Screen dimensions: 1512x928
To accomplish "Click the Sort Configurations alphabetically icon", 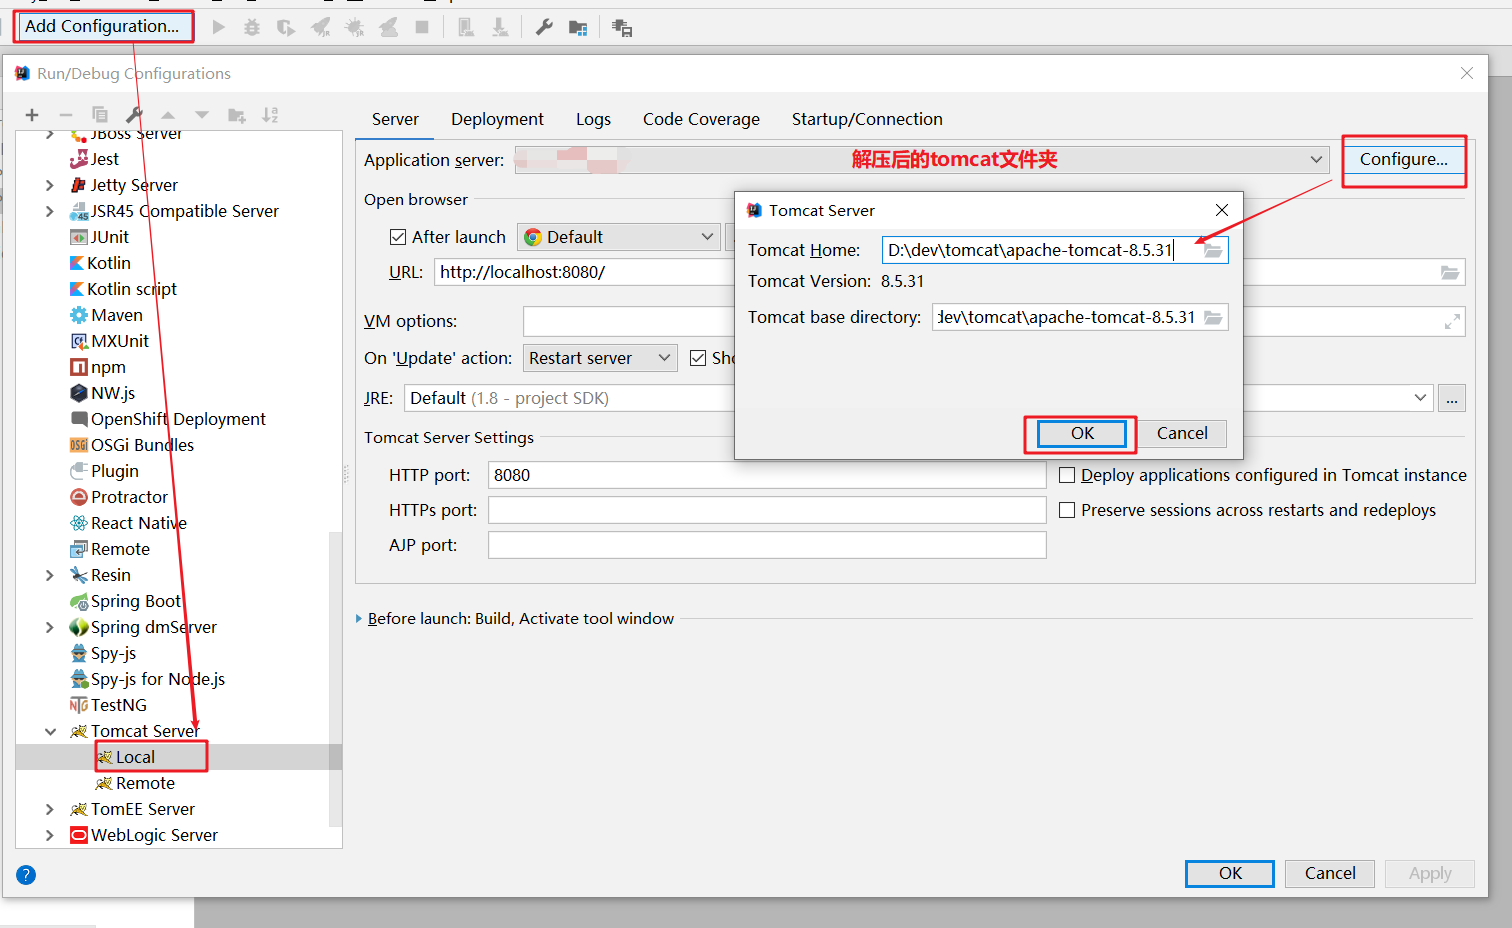I will pos(271,115).
